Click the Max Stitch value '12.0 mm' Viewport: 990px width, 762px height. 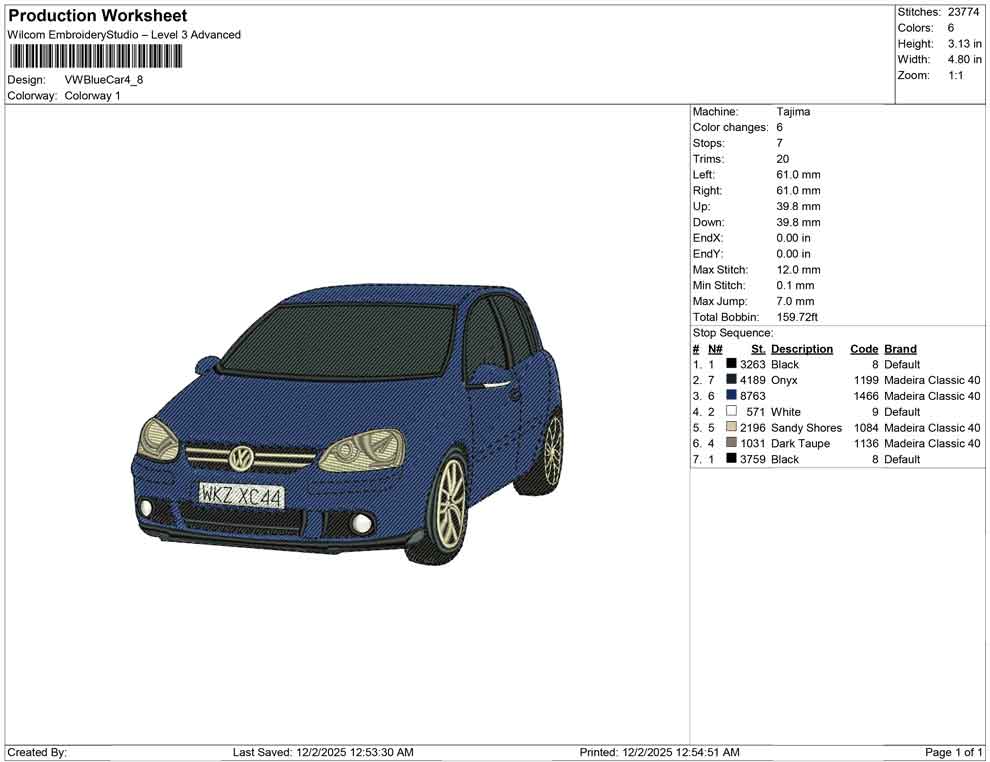[799, 270]
